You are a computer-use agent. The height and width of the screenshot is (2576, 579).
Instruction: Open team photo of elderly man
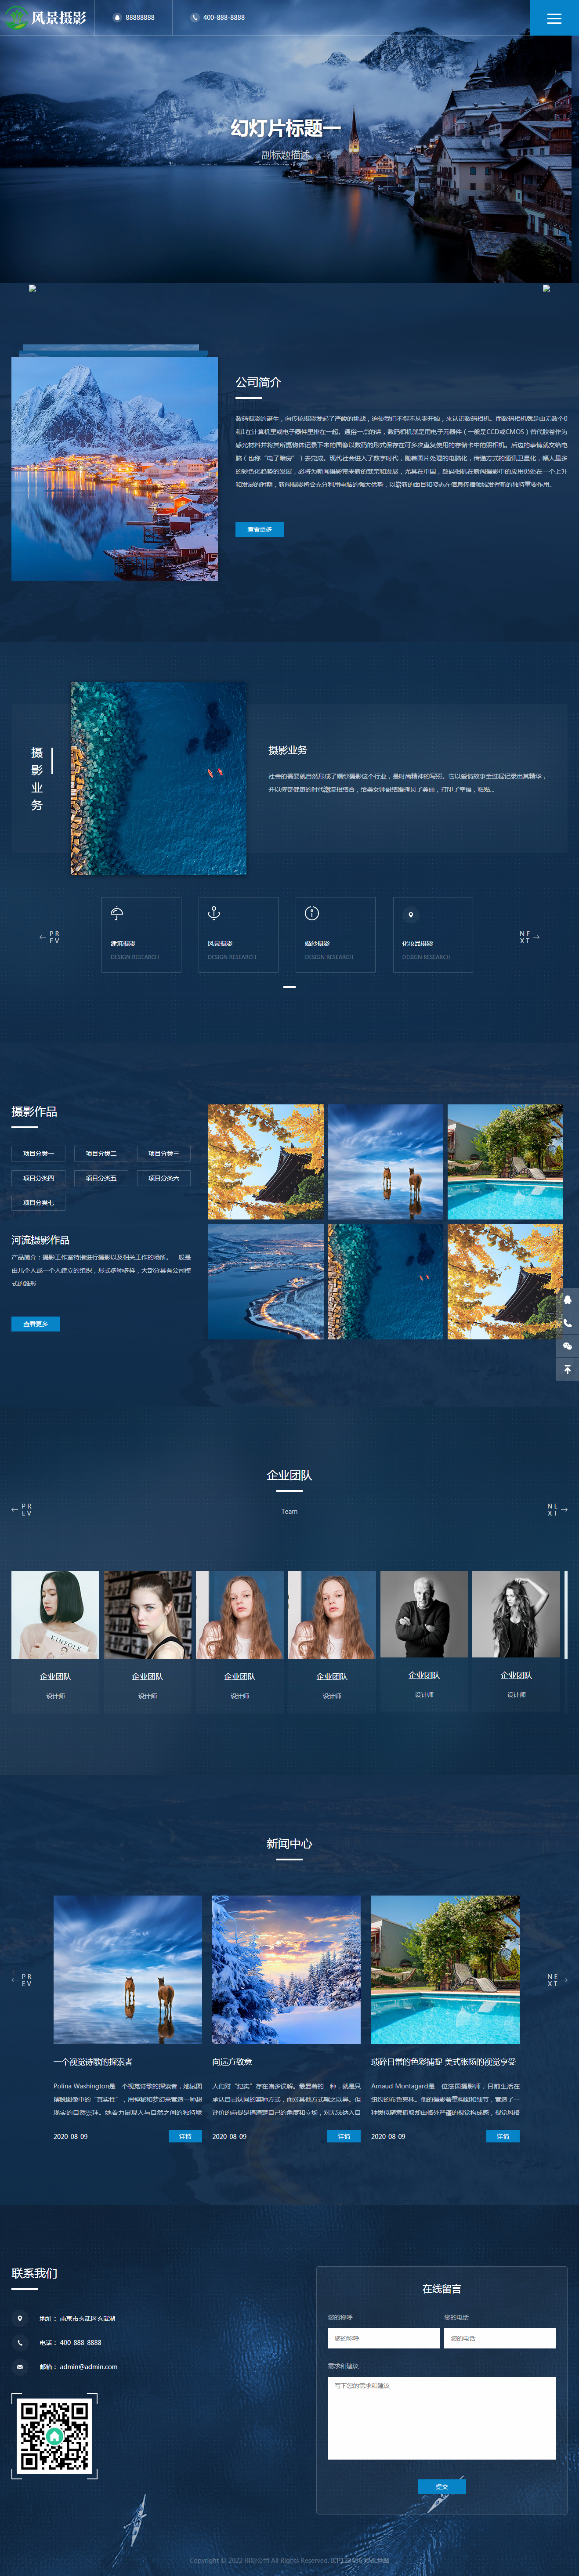[424, 1615]
